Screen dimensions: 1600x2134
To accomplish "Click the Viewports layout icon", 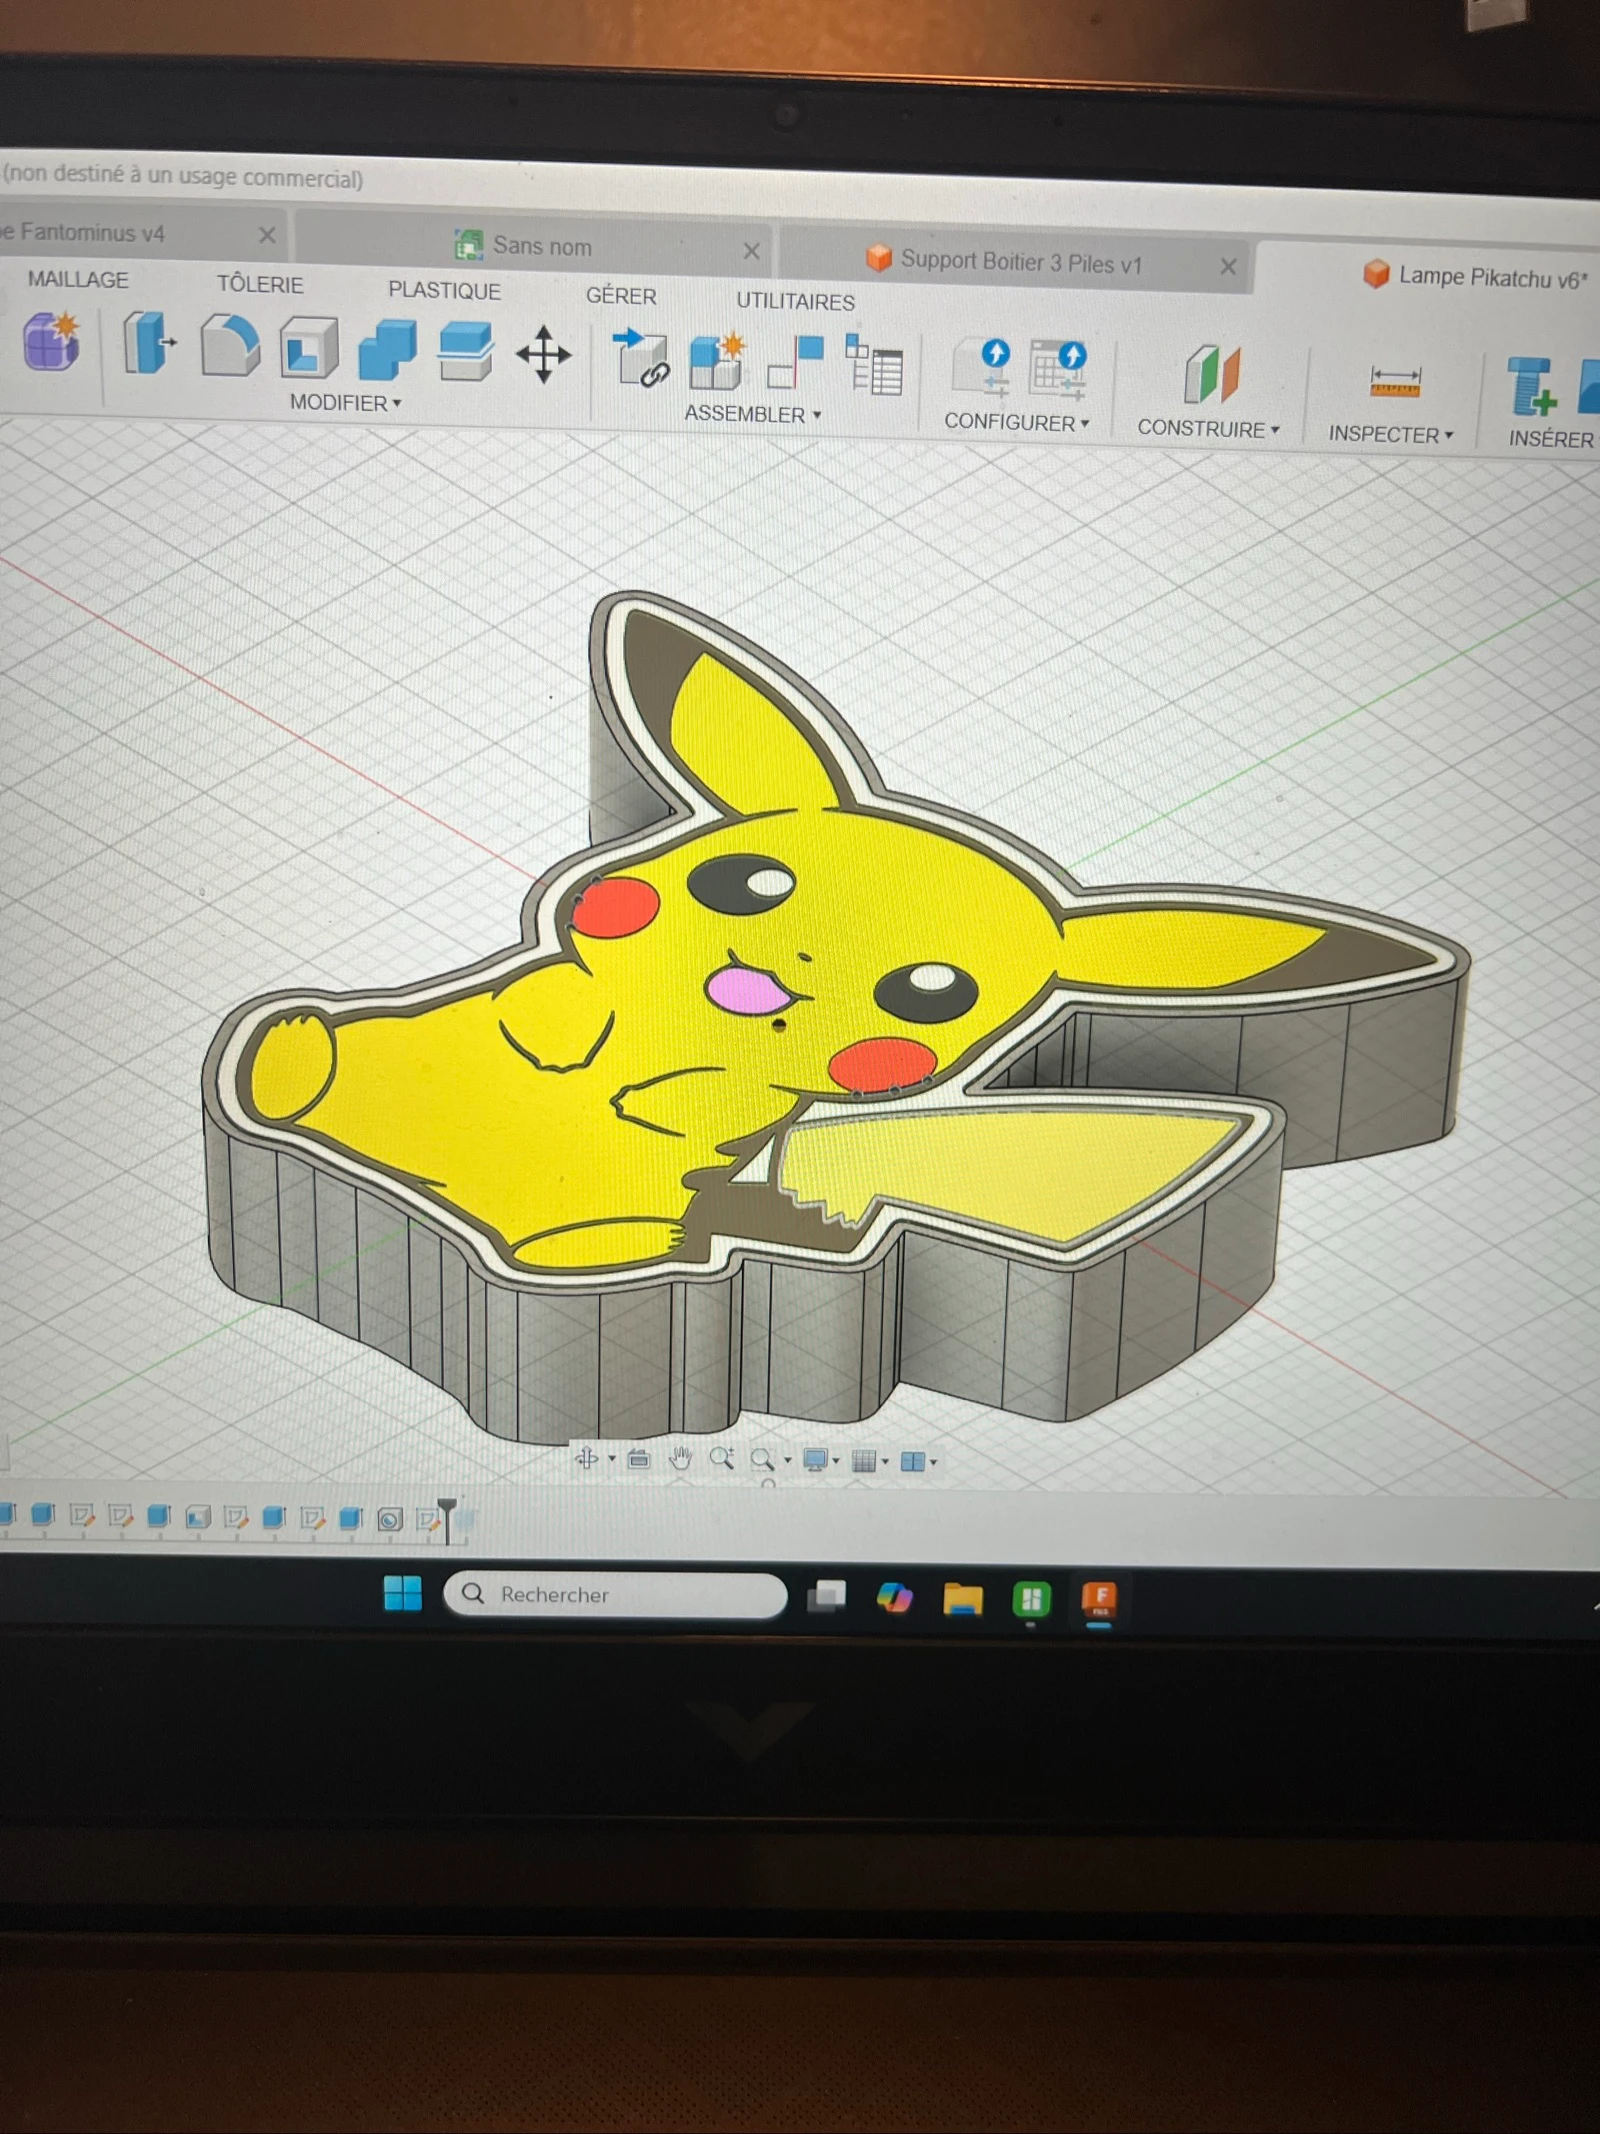I will (x=913, y=1461).
